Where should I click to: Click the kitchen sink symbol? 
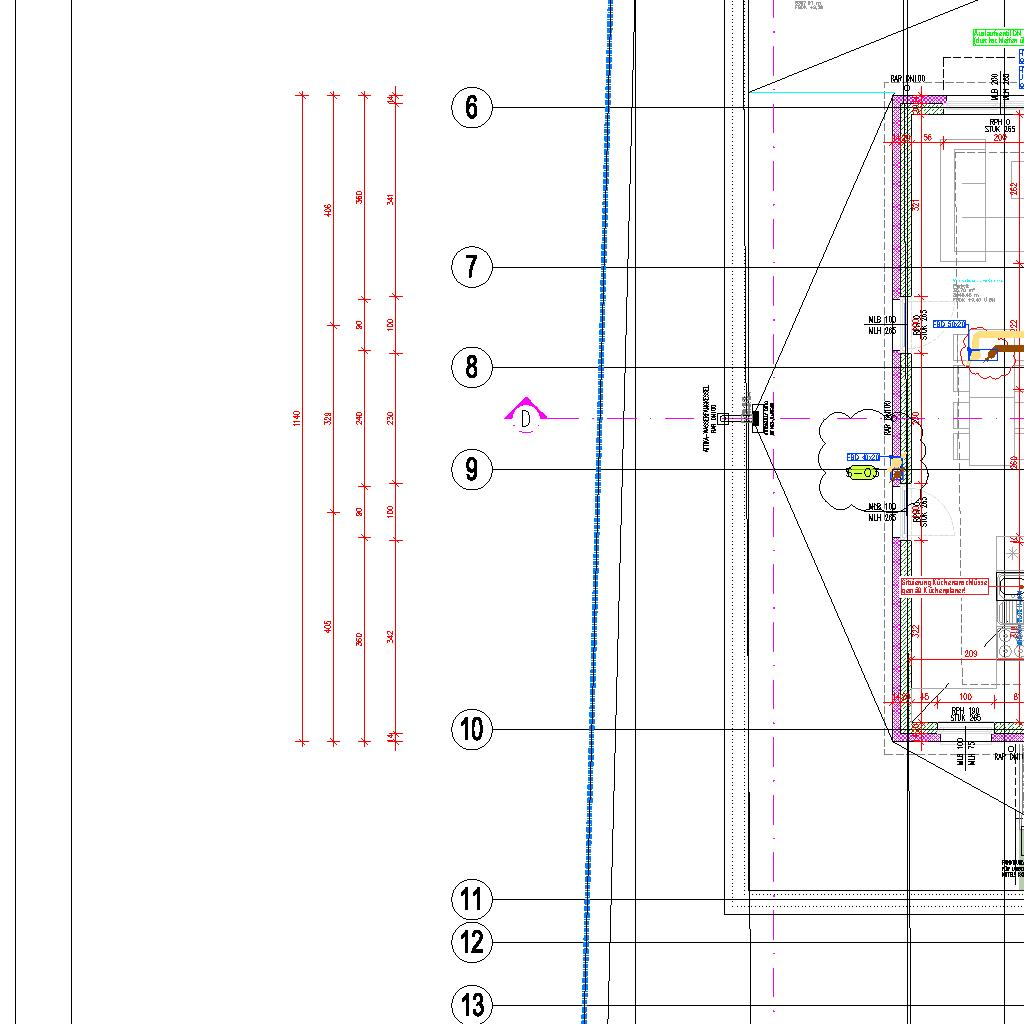(1010, 585)
